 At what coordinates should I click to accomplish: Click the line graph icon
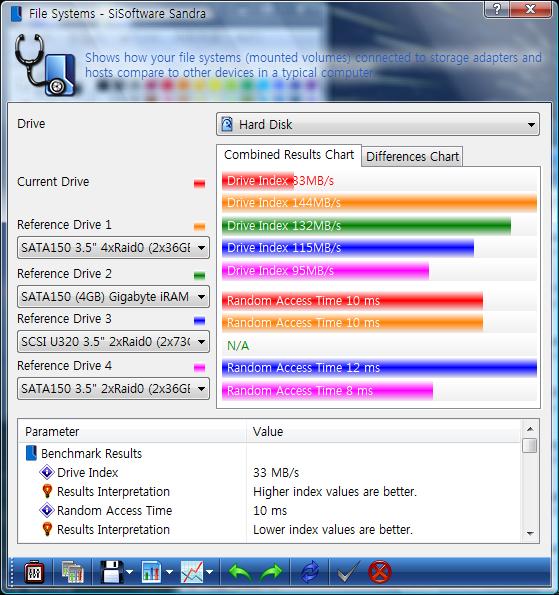[x=192, y=573]
